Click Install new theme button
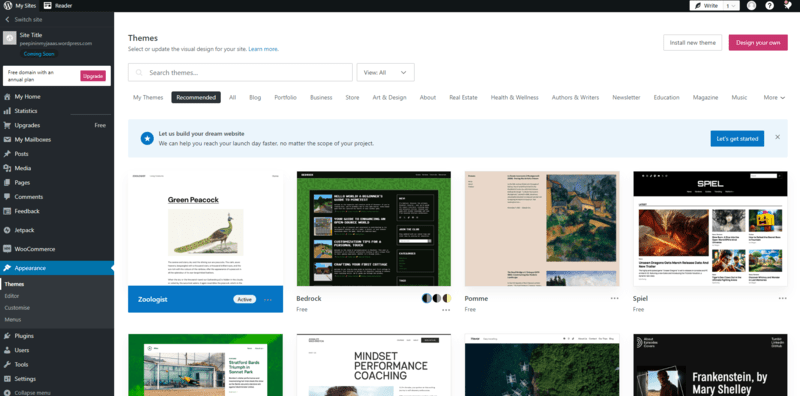 click(692, 43)
